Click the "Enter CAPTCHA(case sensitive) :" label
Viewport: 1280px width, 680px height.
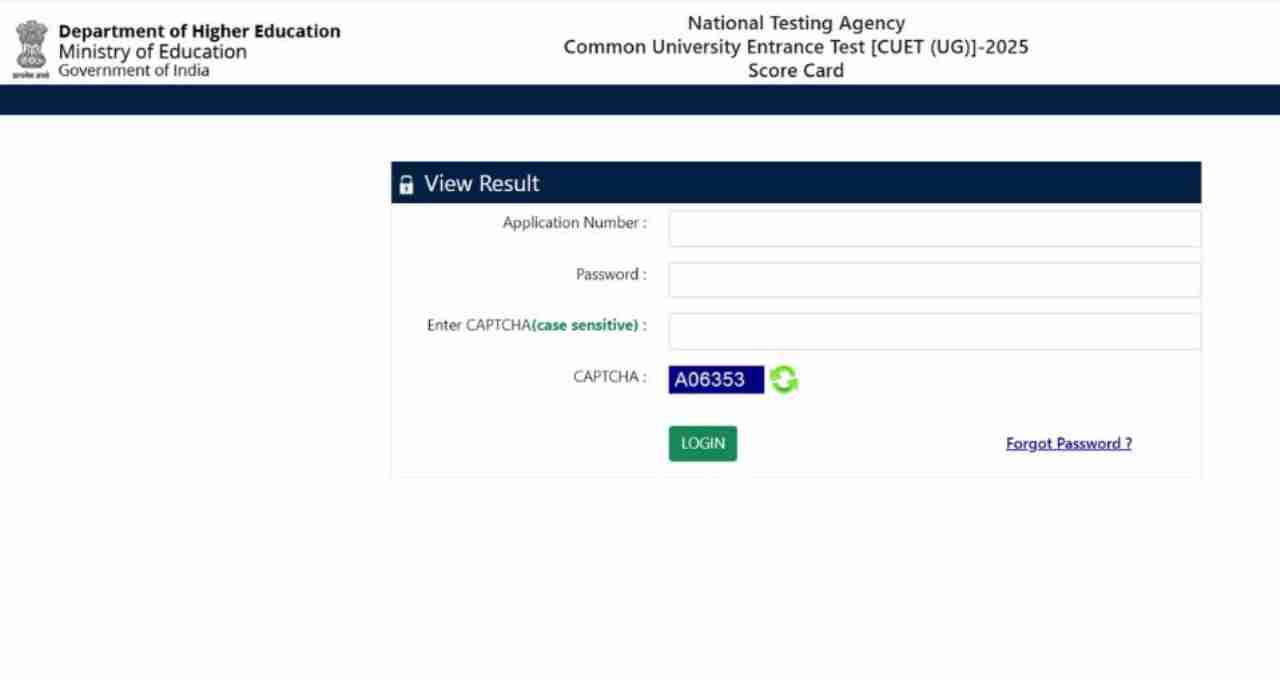pos(537,325)
